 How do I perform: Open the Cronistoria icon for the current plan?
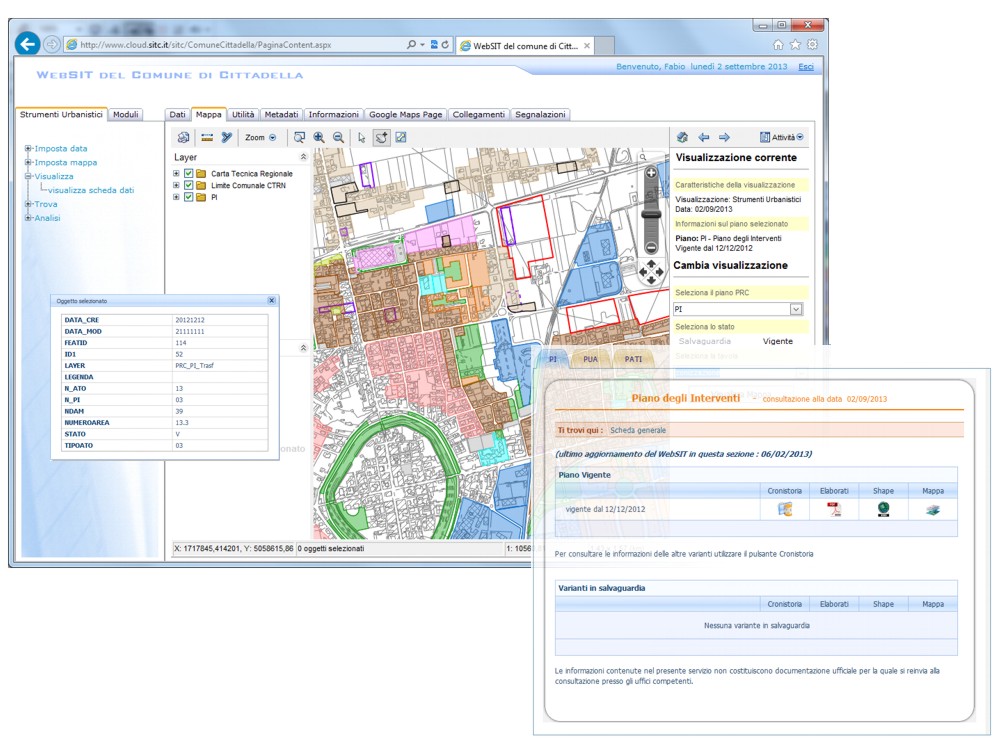coord(785,509)
